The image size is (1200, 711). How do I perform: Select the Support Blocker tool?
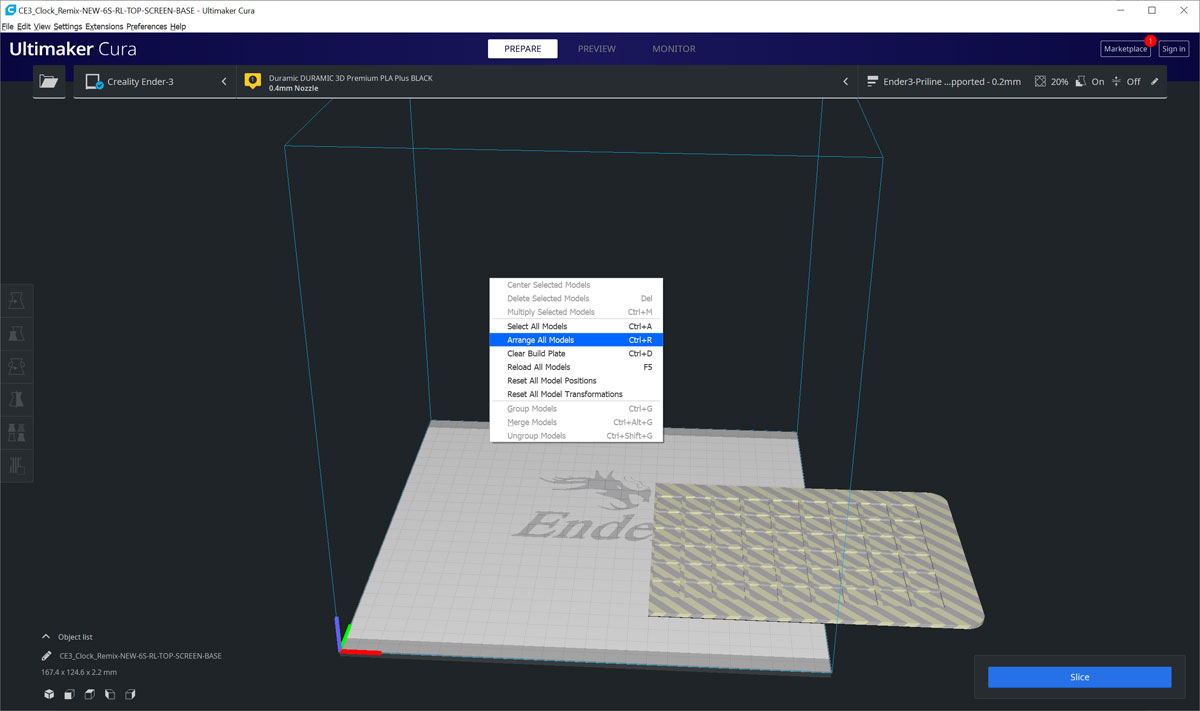point(17,465)
